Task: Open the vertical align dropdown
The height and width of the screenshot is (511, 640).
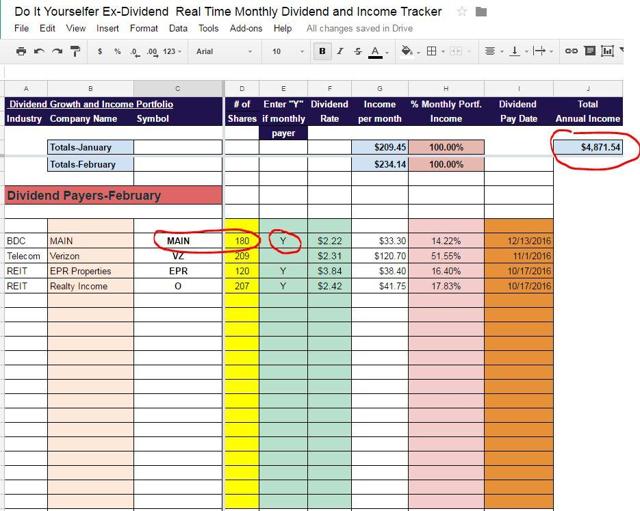Action: pyautogui.click(x=518, y=51)
